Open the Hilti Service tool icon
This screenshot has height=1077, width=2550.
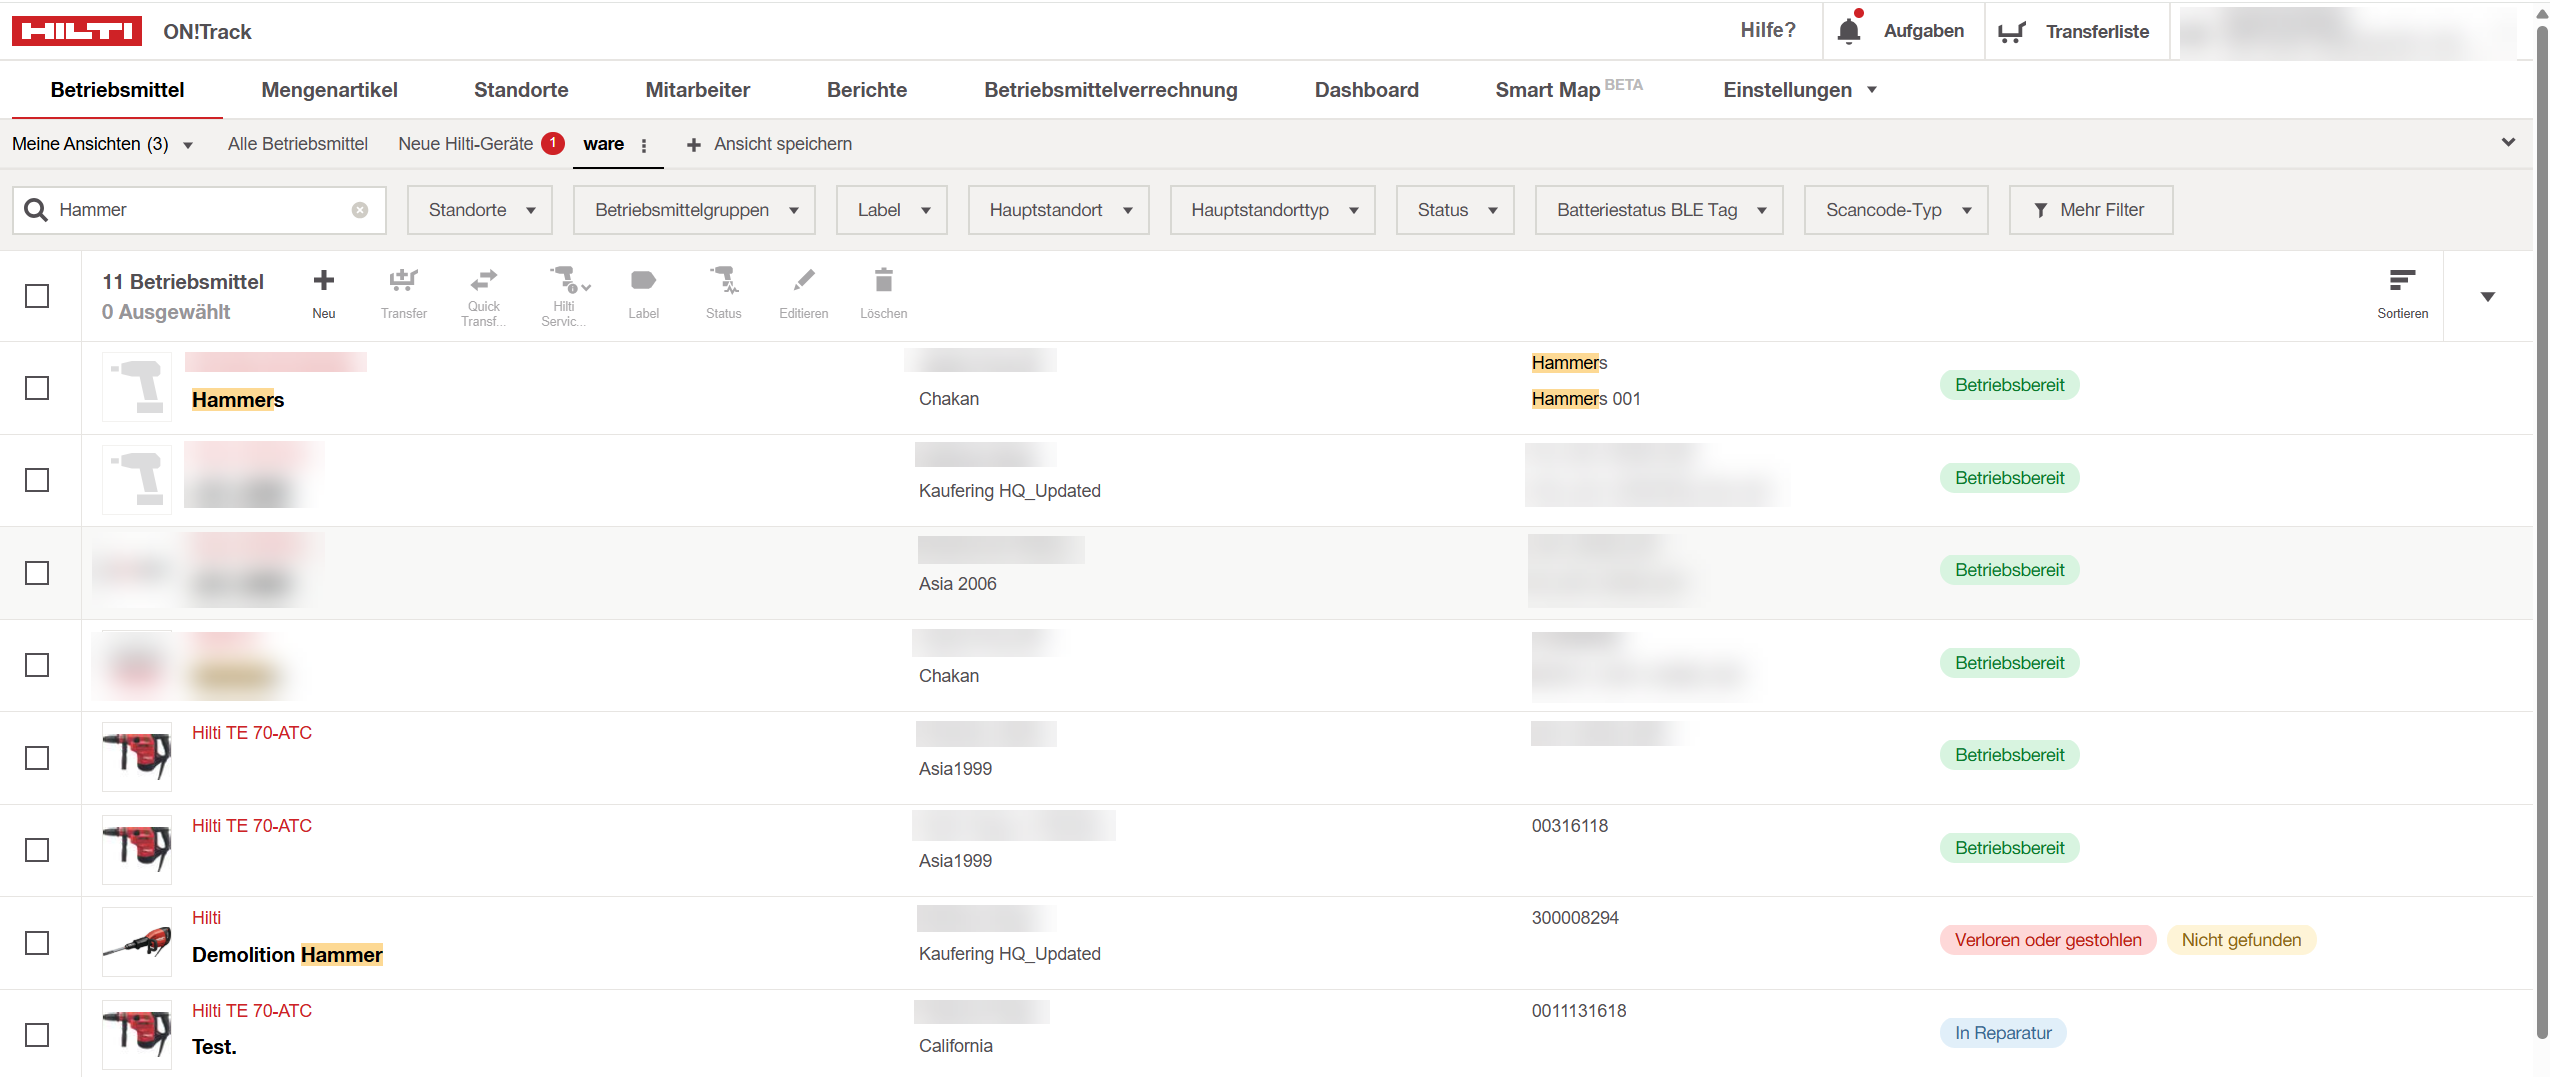pos(568,279)
